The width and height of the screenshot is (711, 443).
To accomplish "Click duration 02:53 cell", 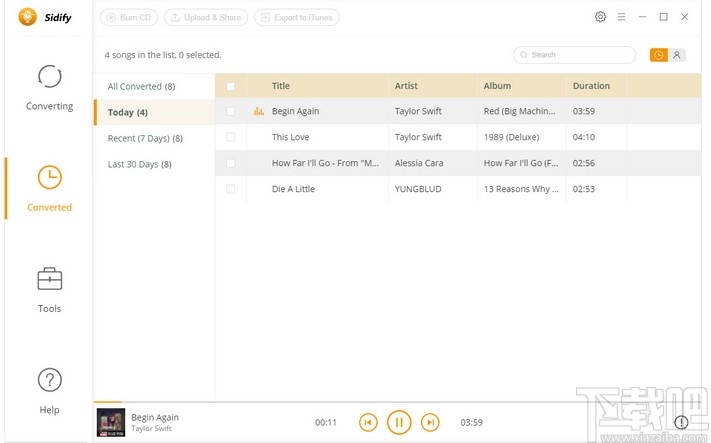I will (x=584, y=189).
